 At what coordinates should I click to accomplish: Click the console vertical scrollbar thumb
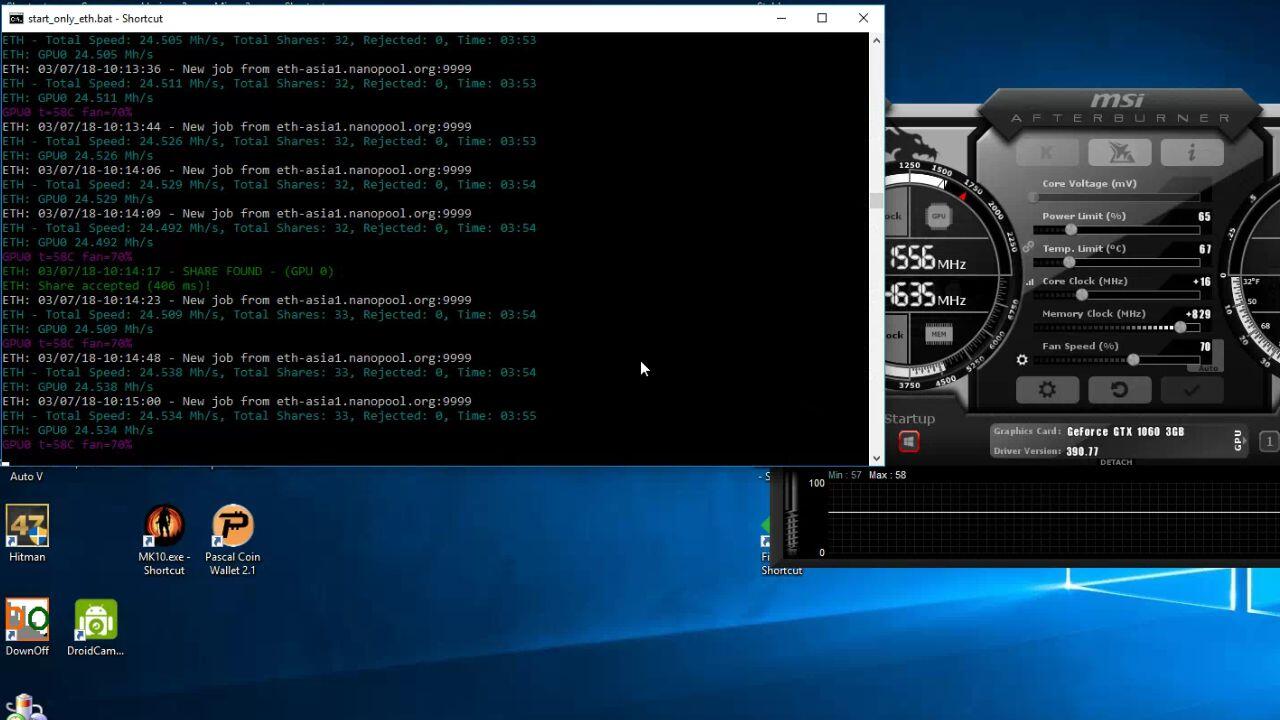click(876, 200)
